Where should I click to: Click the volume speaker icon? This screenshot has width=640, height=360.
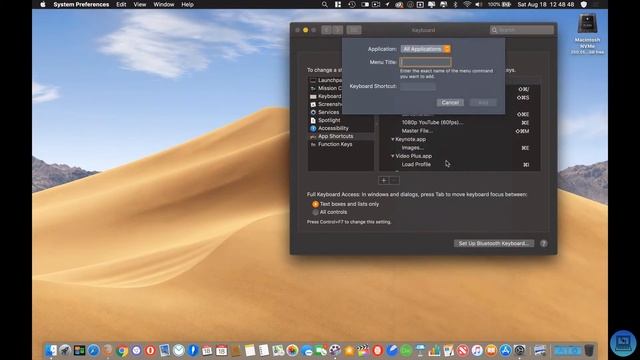pos(479,4)
